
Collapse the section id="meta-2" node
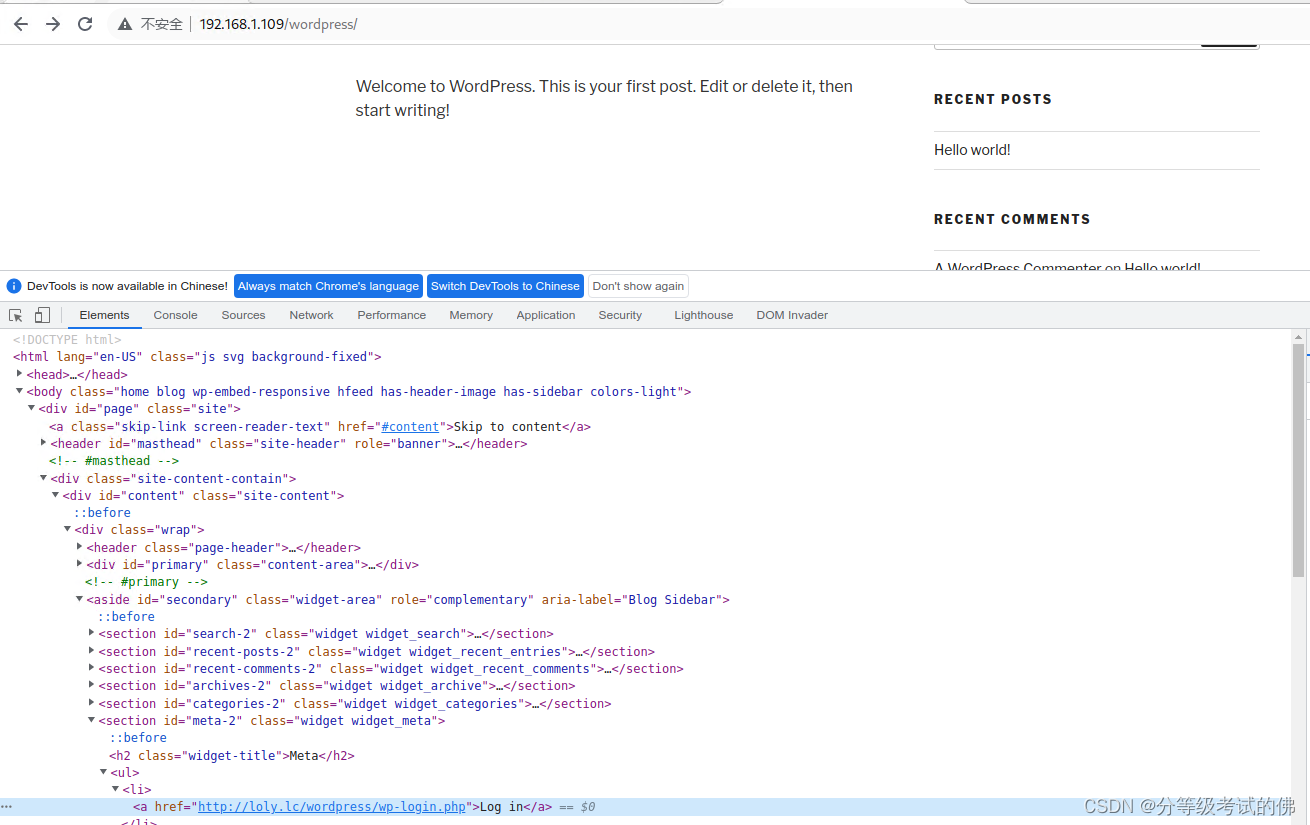coord(92,720)
